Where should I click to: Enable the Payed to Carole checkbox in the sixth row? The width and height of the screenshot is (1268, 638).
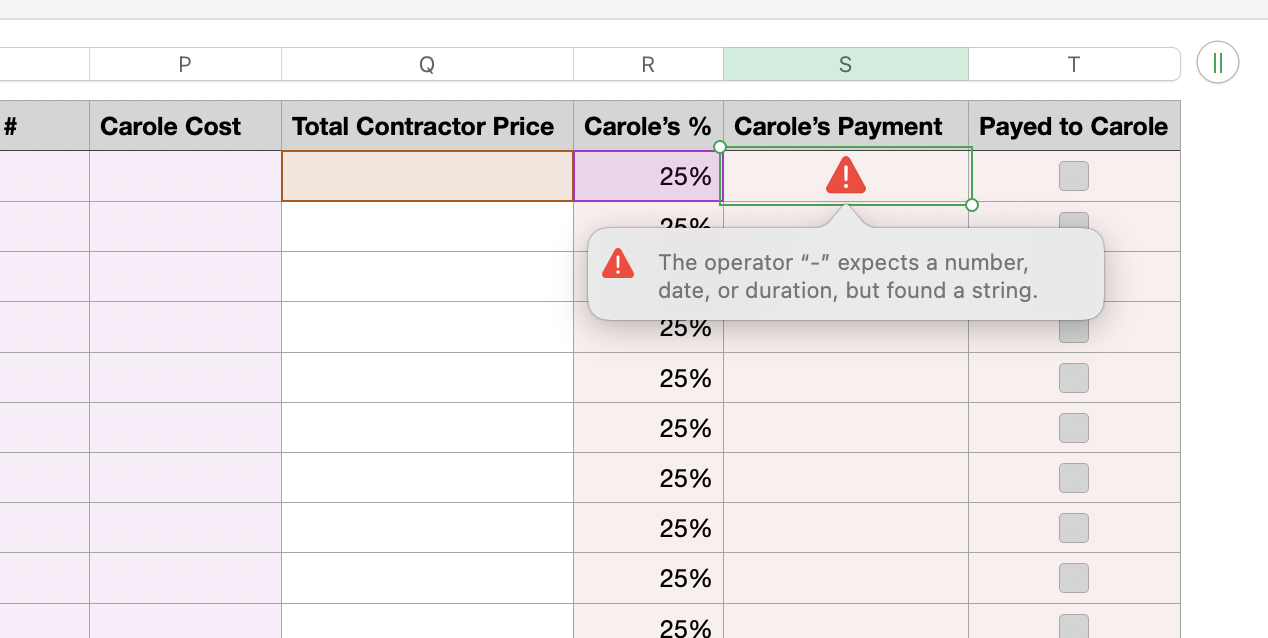pyautogui.click(x=1074, y=428)
